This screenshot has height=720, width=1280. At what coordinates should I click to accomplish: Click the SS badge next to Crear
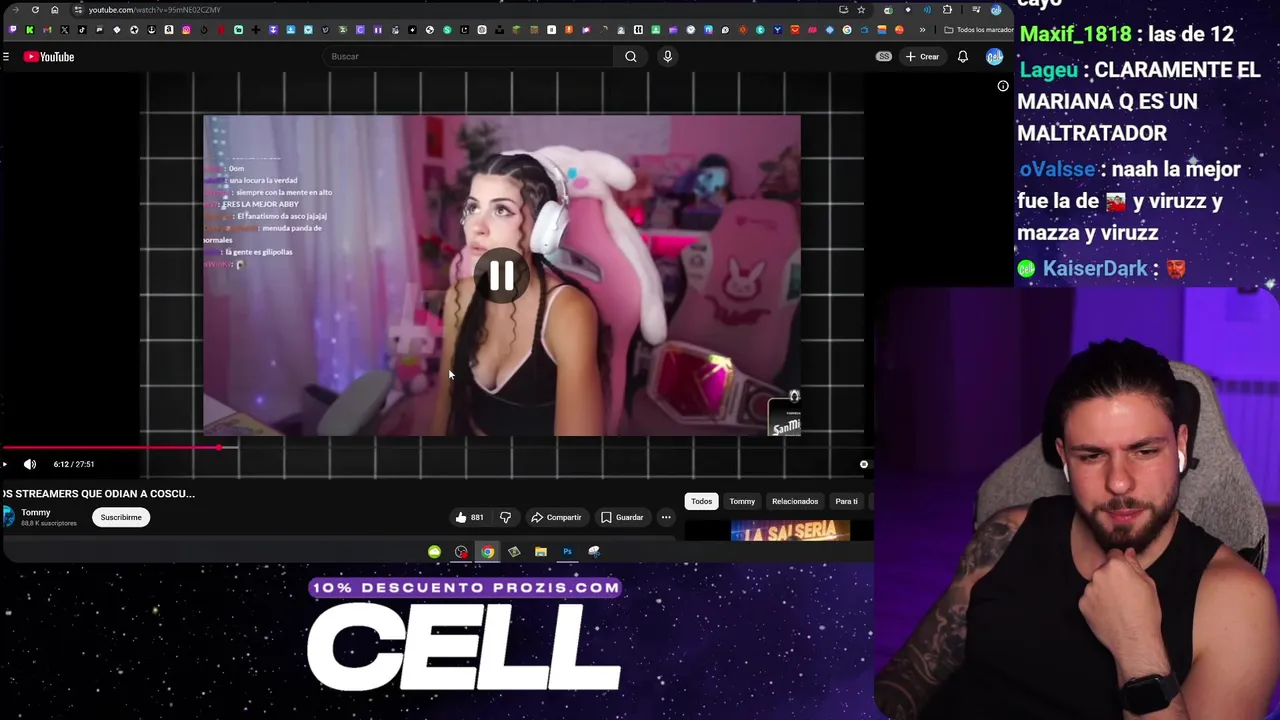[884, 57]
